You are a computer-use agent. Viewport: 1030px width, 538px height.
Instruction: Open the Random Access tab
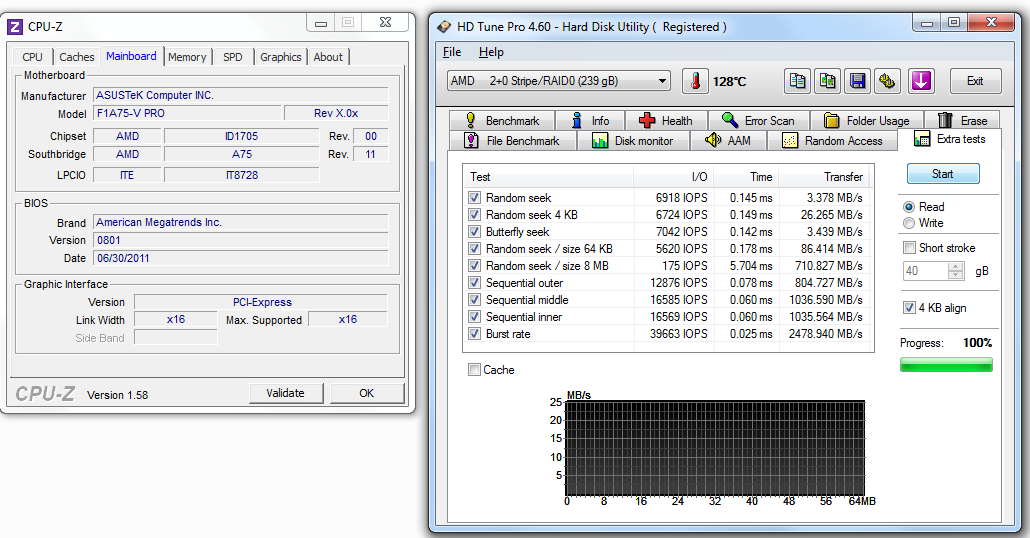[832, 141]
